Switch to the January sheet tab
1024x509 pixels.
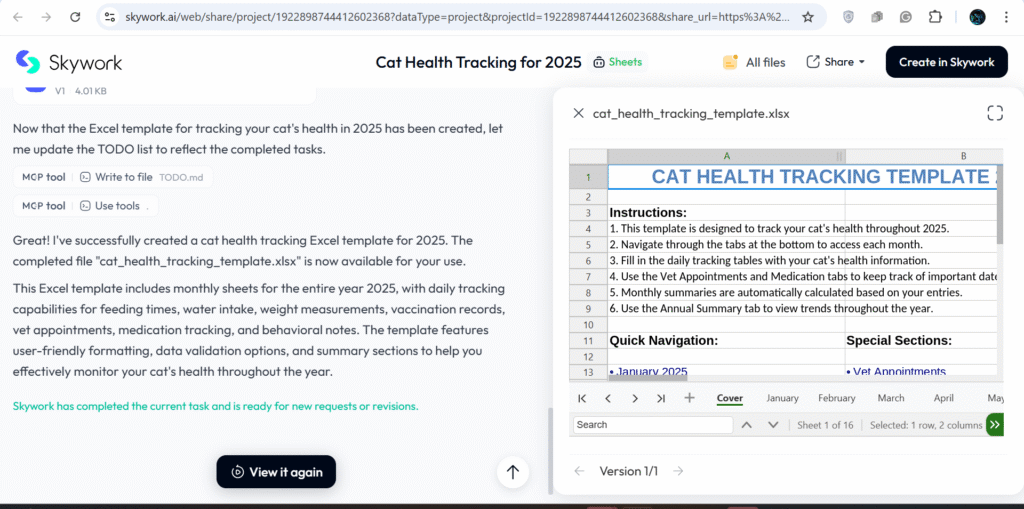782,398
